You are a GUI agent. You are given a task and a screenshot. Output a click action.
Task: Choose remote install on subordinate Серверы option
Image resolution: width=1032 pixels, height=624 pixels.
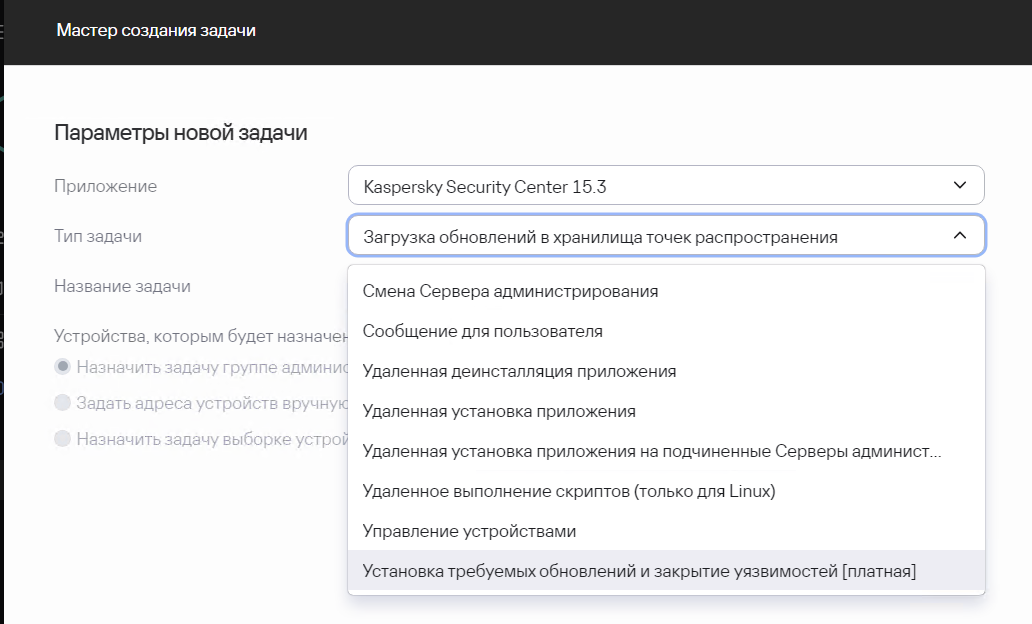(652, 451)
